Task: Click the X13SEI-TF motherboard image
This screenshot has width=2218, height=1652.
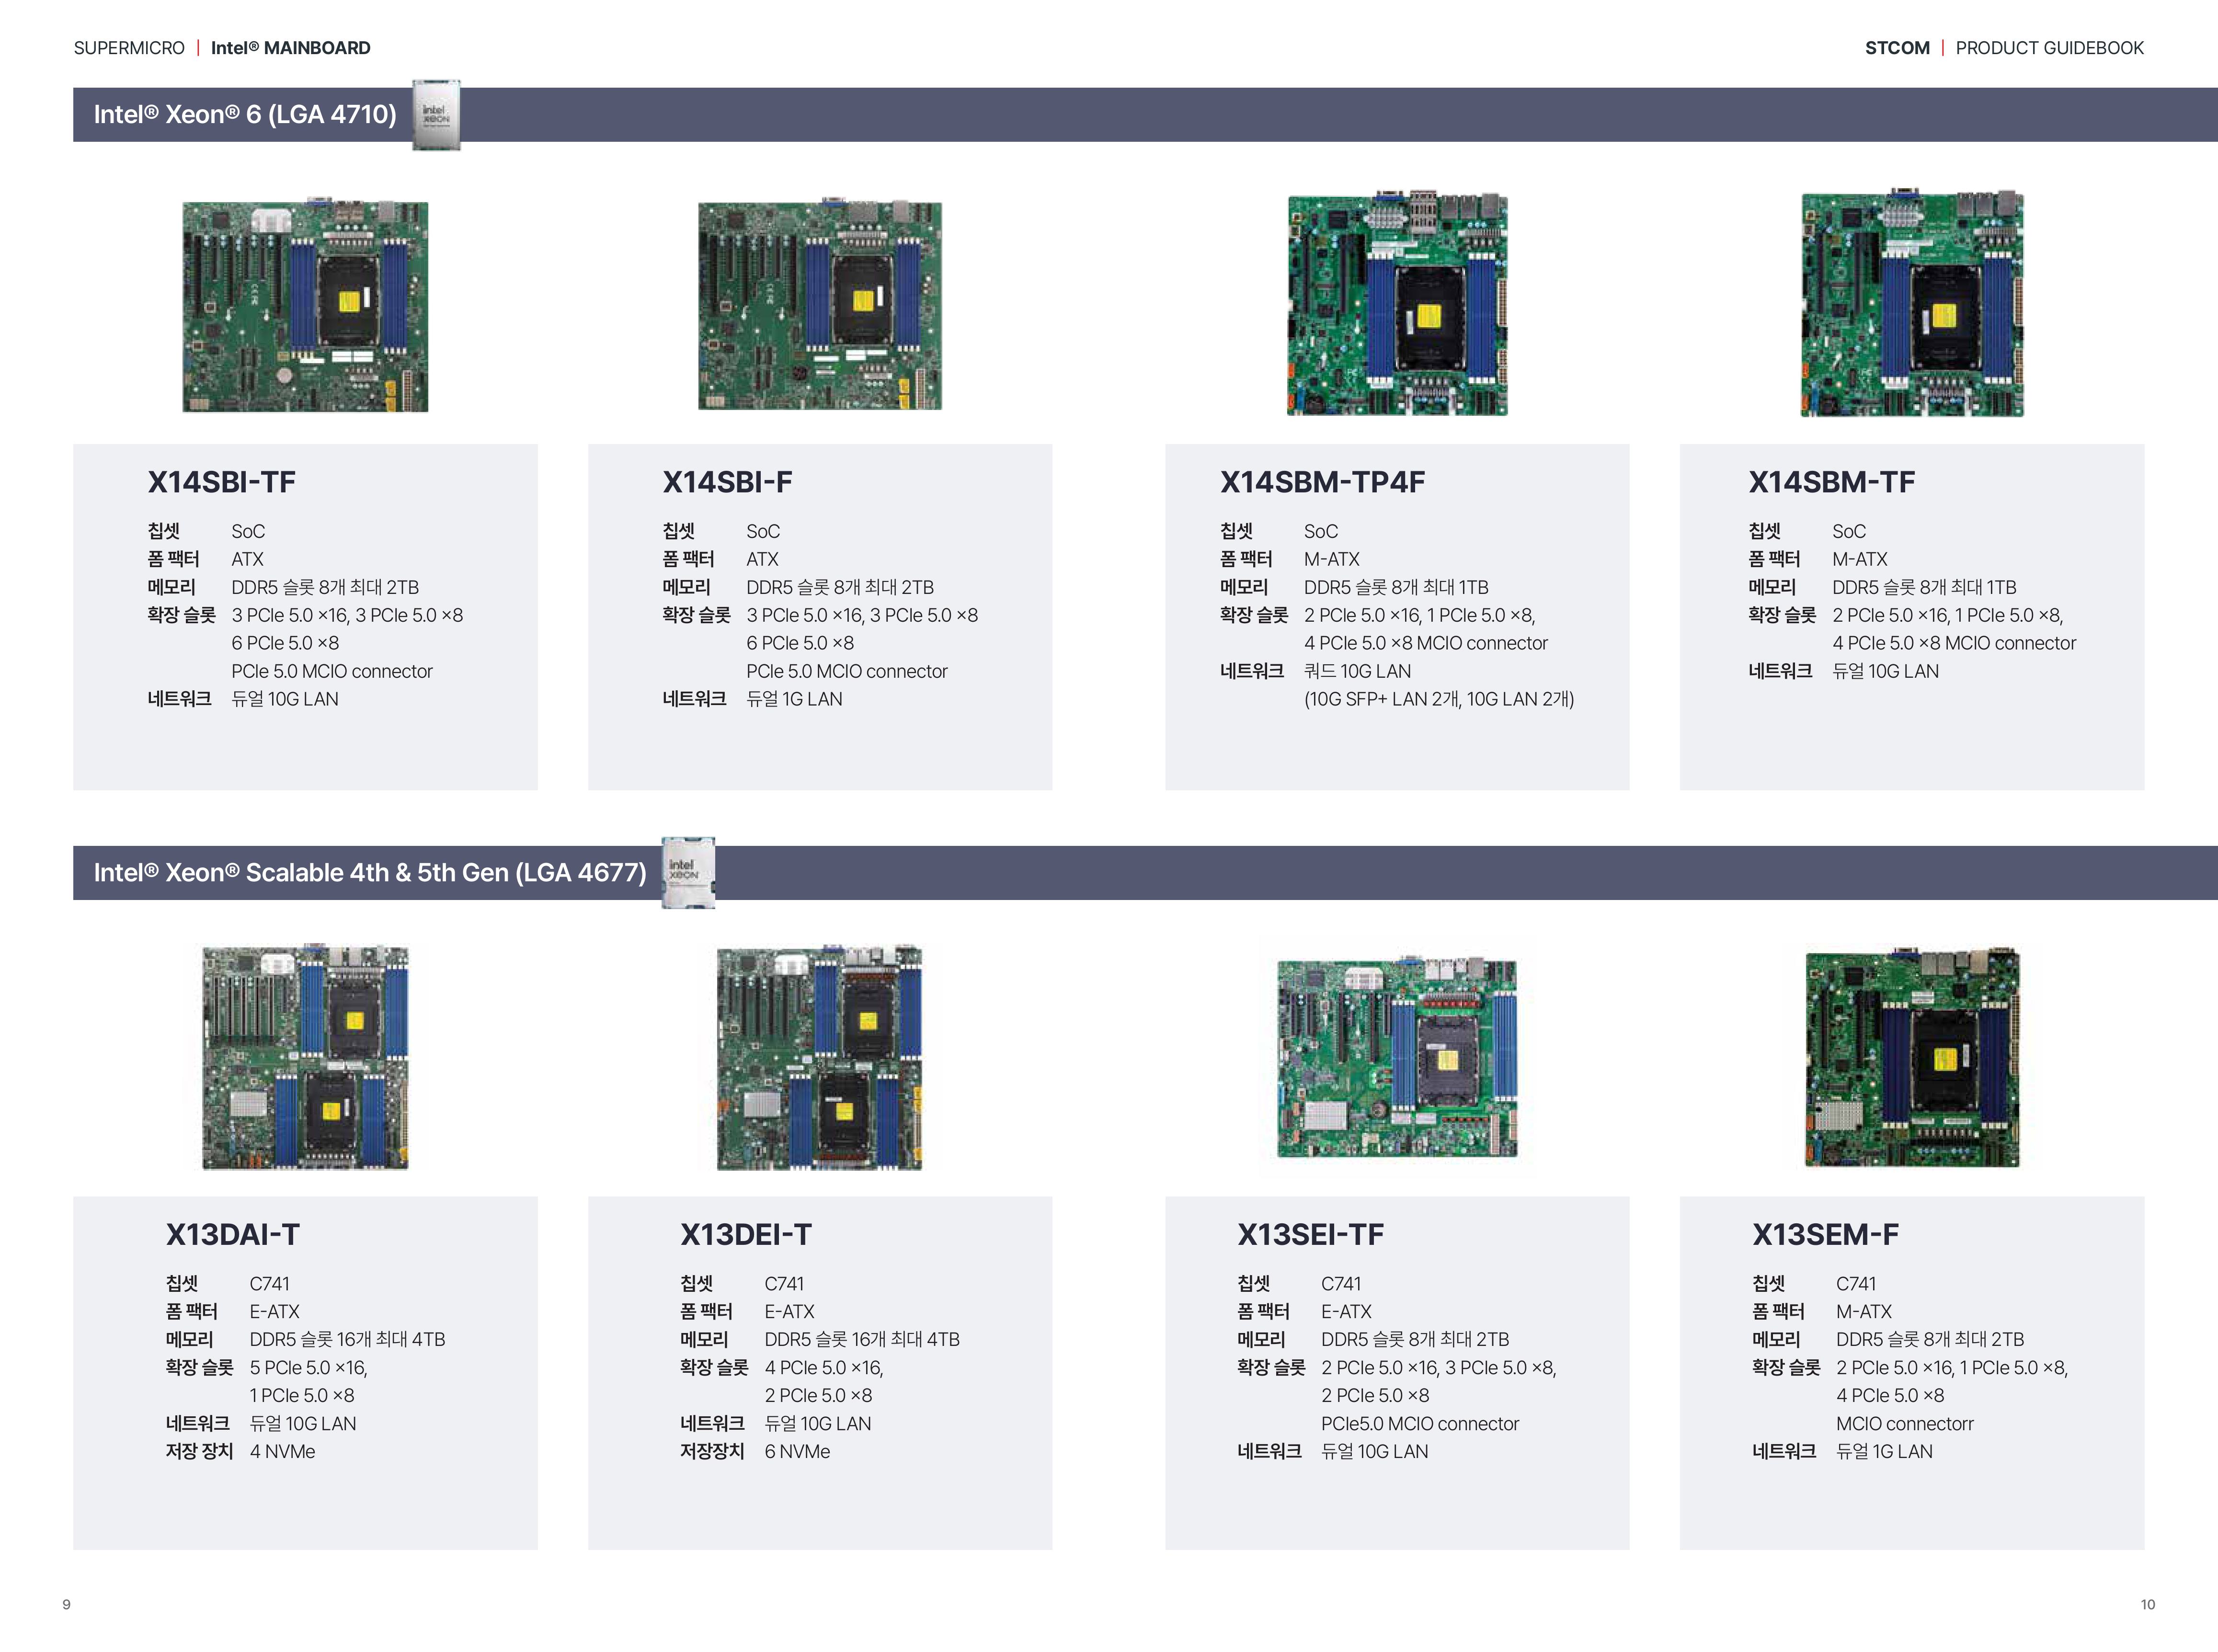Action: coord(1397,1057)
